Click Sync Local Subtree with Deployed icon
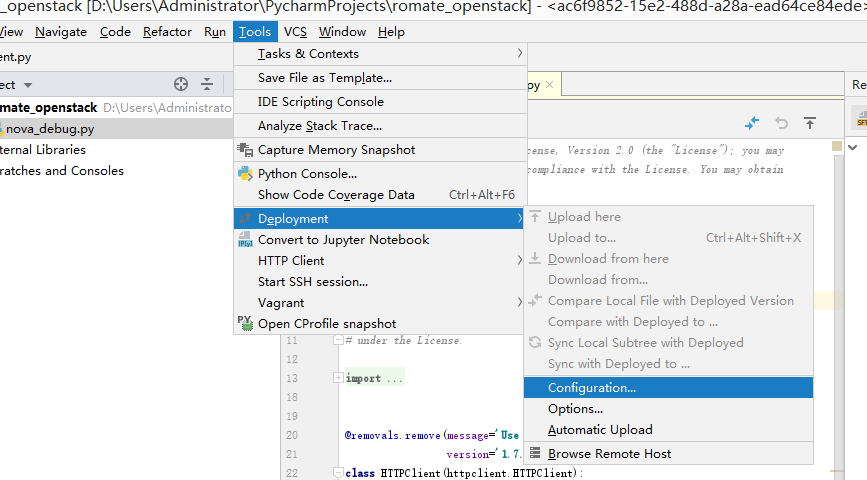This screenshot has width=867, height=480. pos(535,342)
